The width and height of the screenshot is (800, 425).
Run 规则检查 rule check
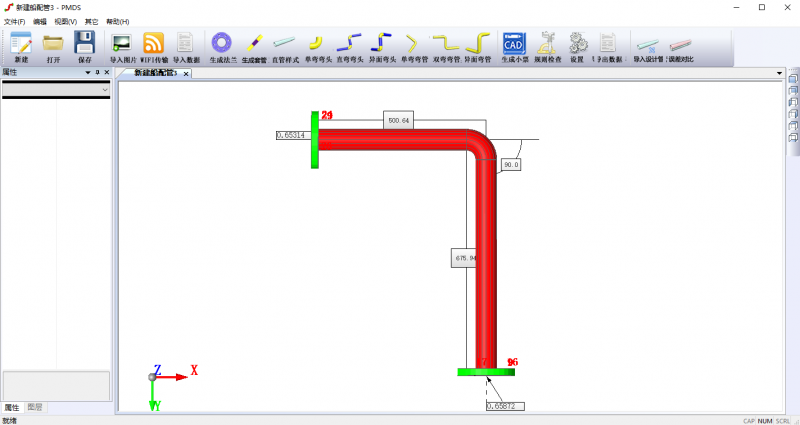[546, 43]
